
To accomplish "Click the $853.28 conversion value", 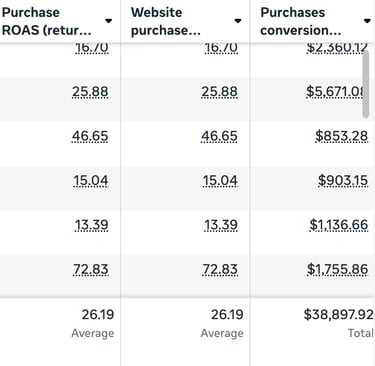I will coord(342,136).
